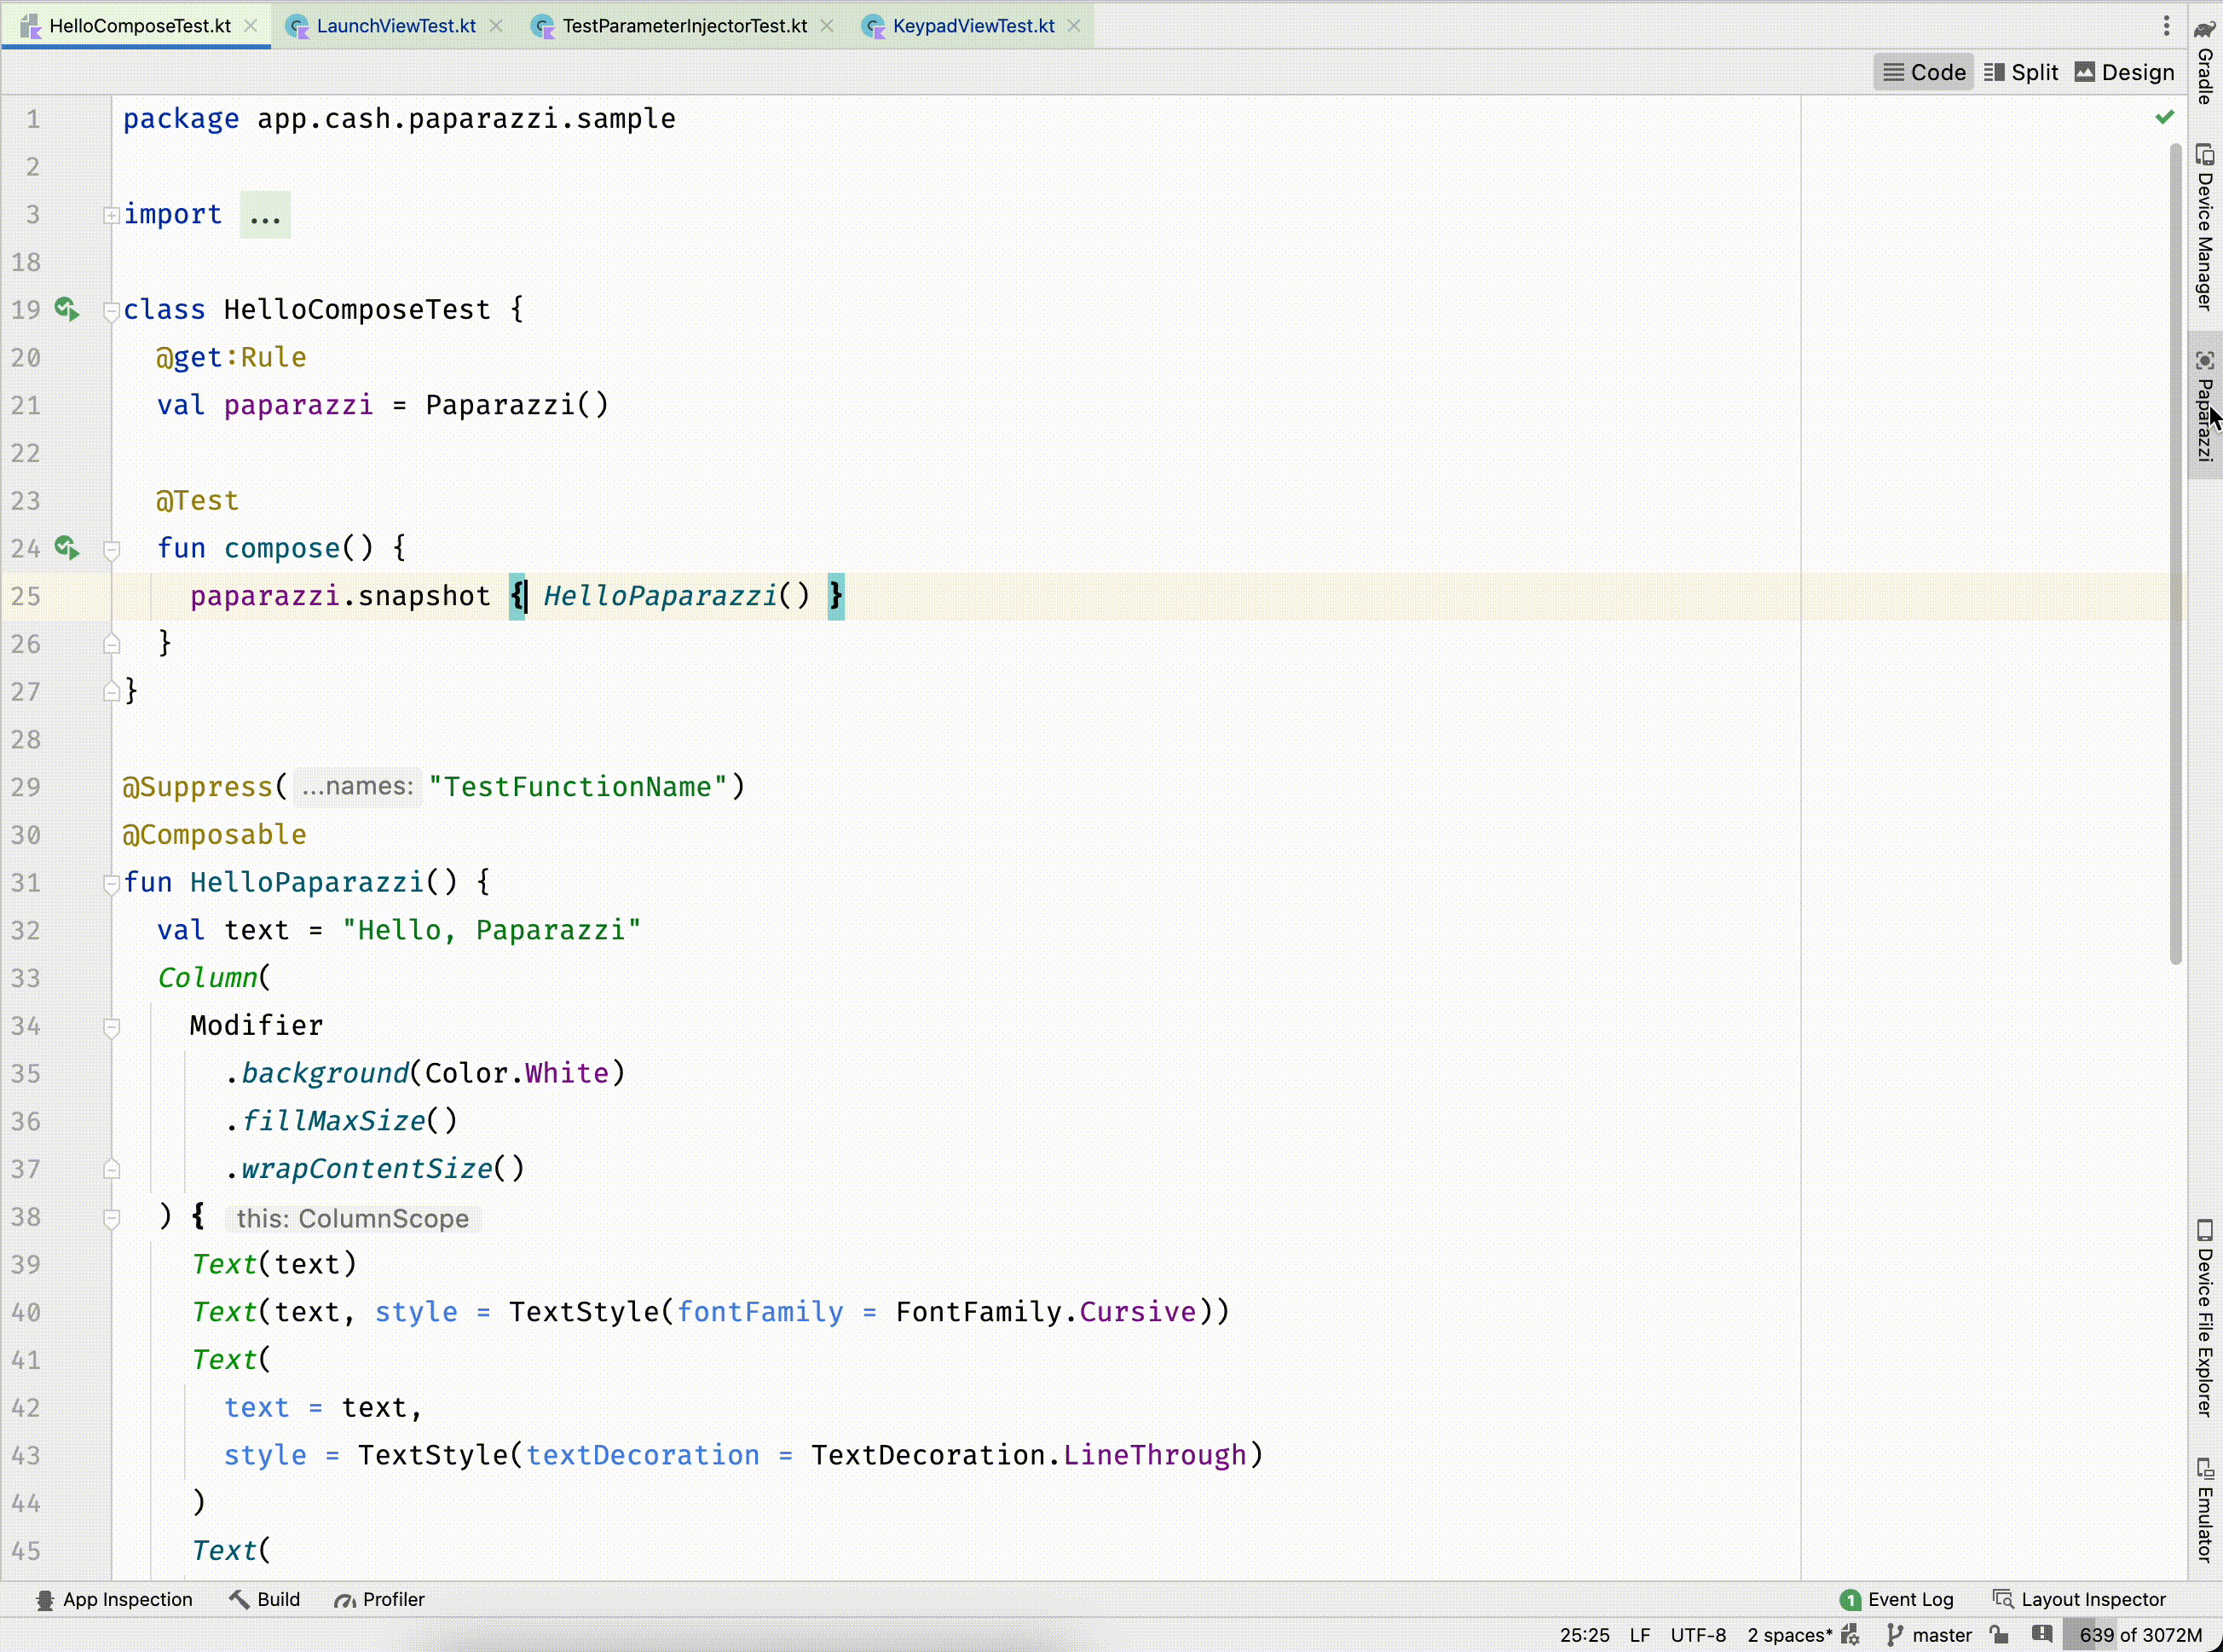Select Split editor view mode
Image resolution: width=2223 pixels, height=1652 pixels.
point(2021,72)
